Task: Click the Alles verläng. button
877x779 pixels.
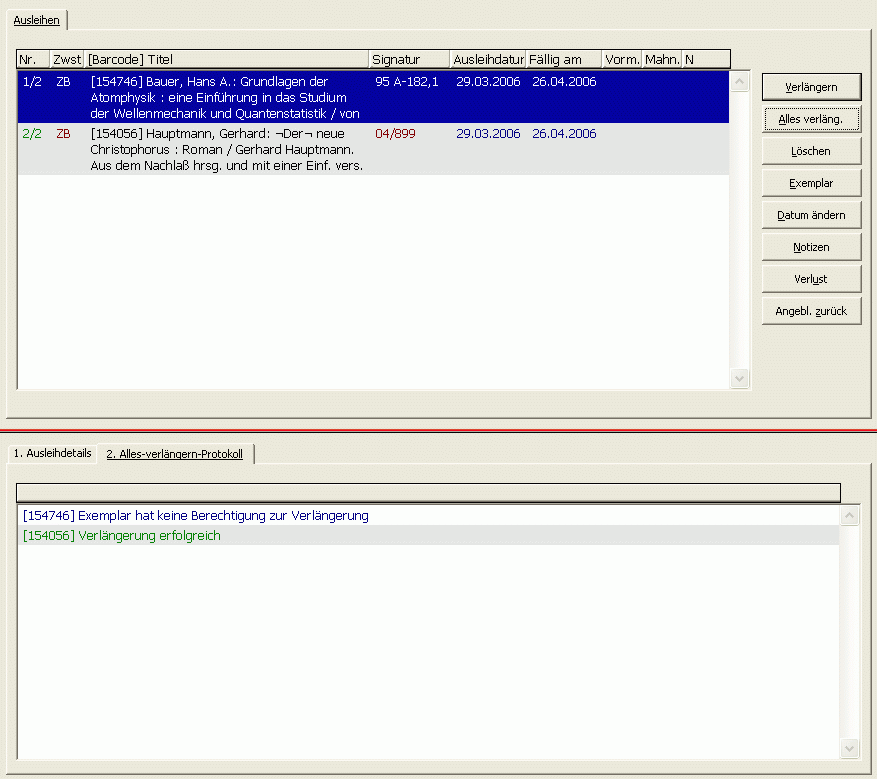Action: coord(811,119)
